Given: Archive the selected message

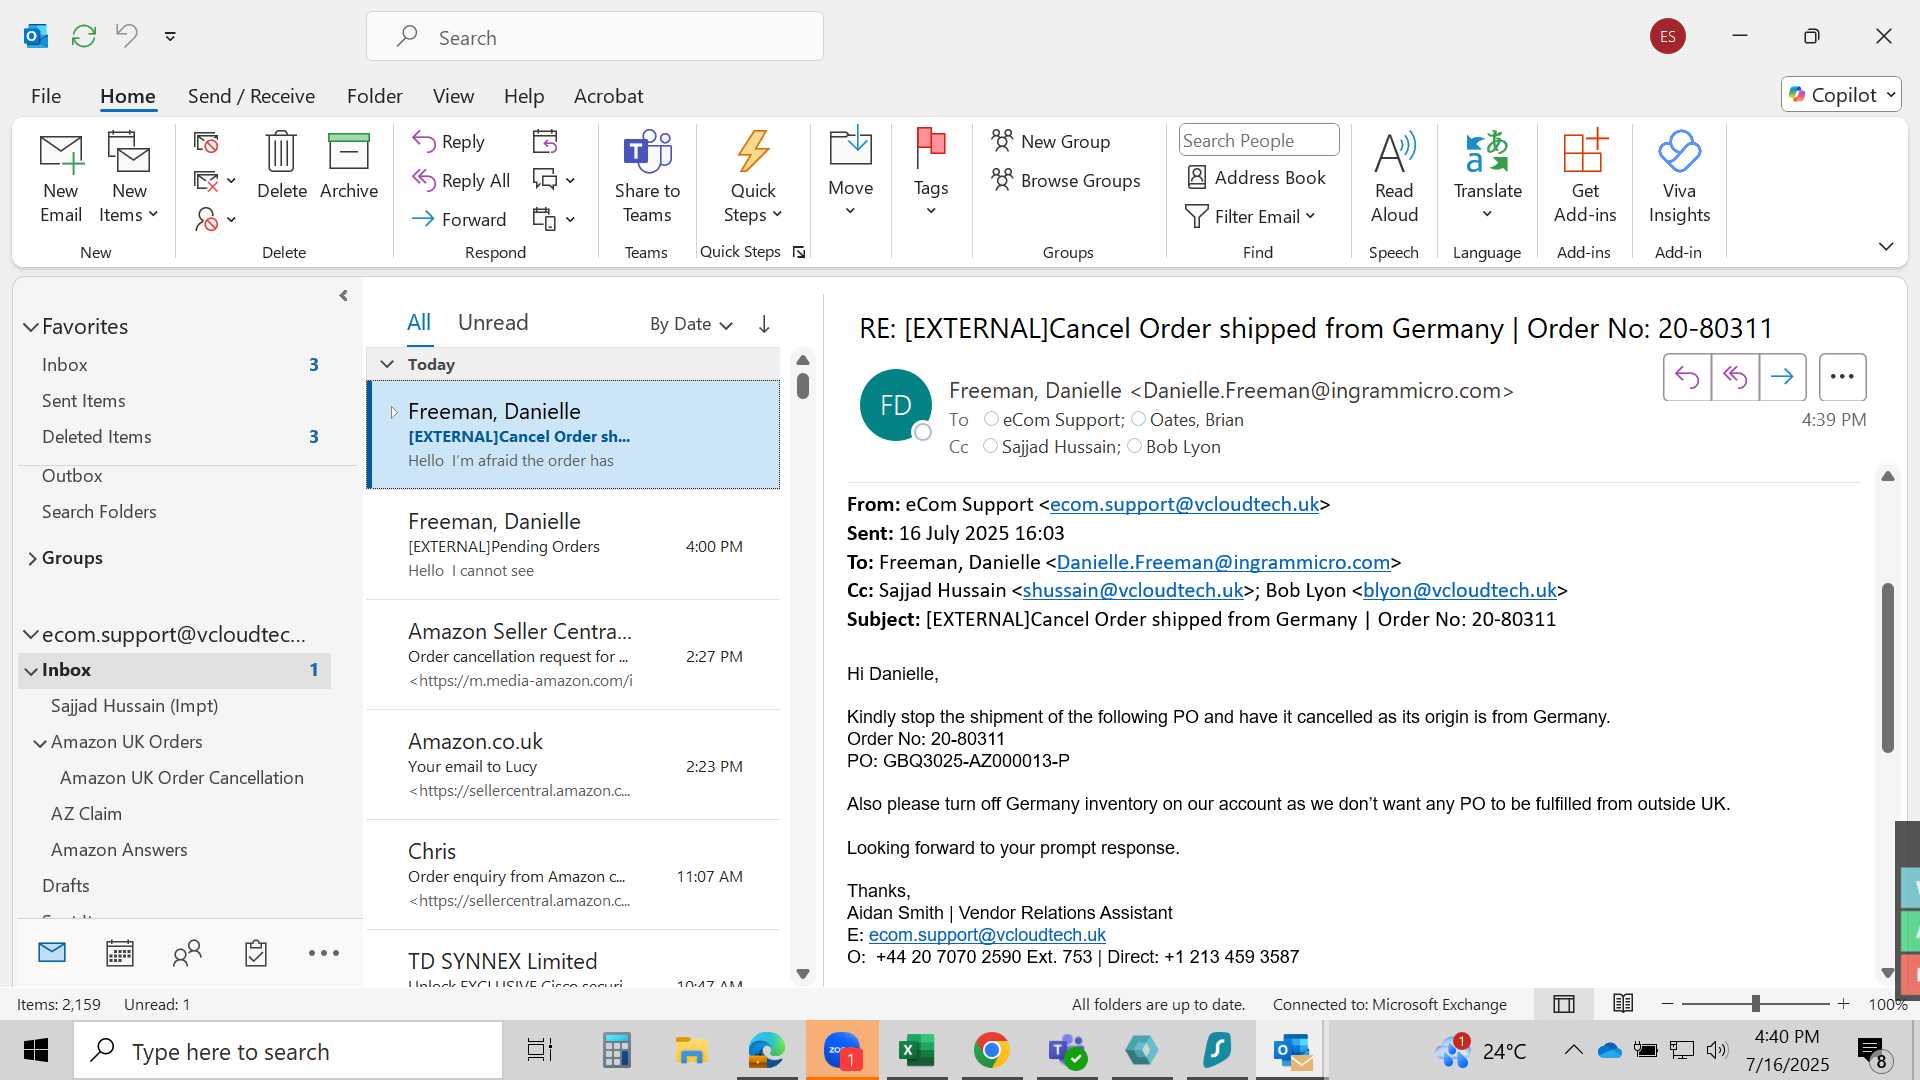Looking at the screenshot, I should [x=349, y=166].
